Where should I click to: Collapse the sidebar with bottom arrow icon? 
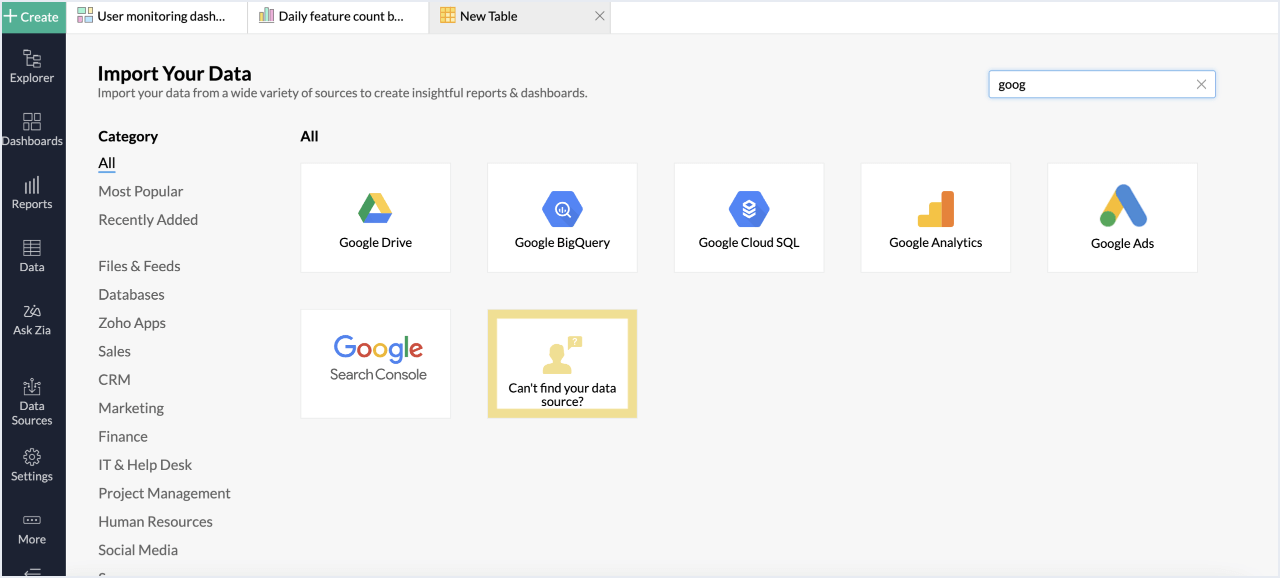32,572
